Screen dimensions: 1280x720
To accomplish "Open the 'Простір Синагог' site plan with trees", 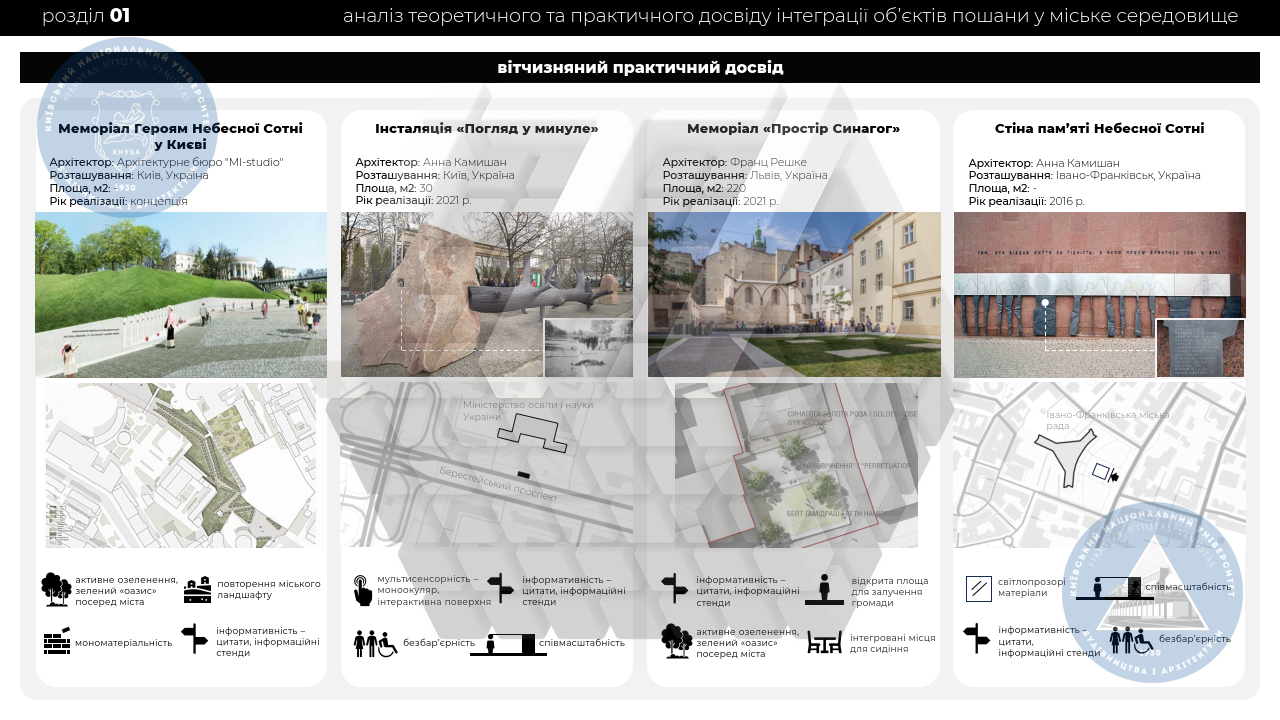I will 796,465.
